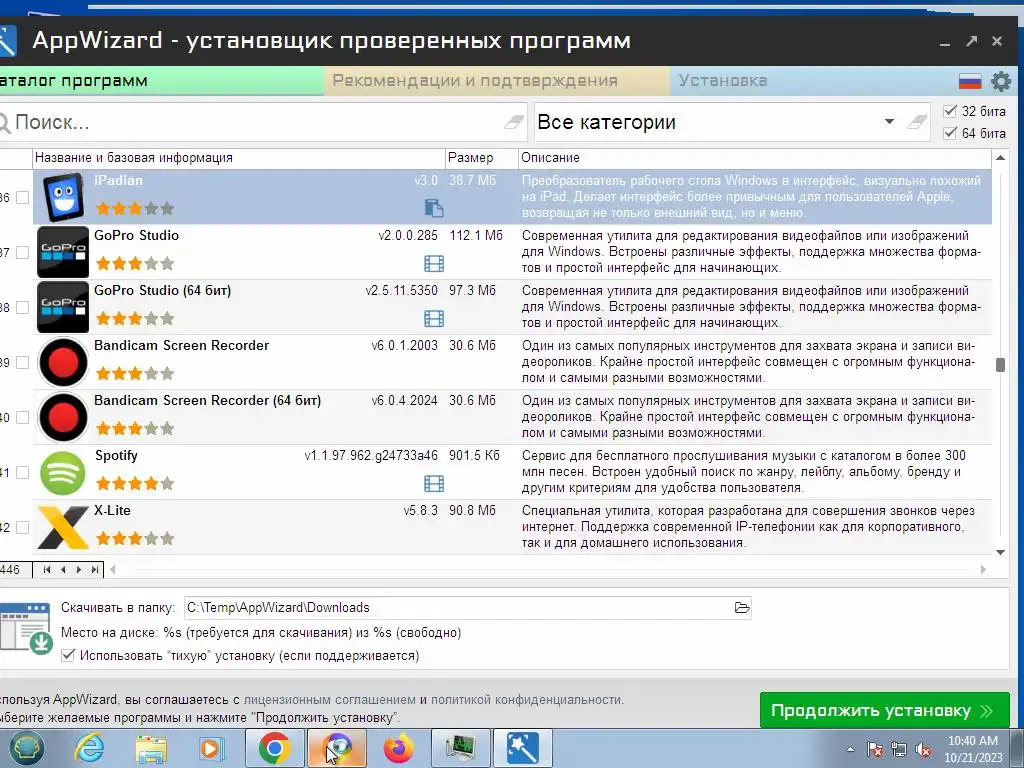Open Firefox from taskbar

click(398, 748)
